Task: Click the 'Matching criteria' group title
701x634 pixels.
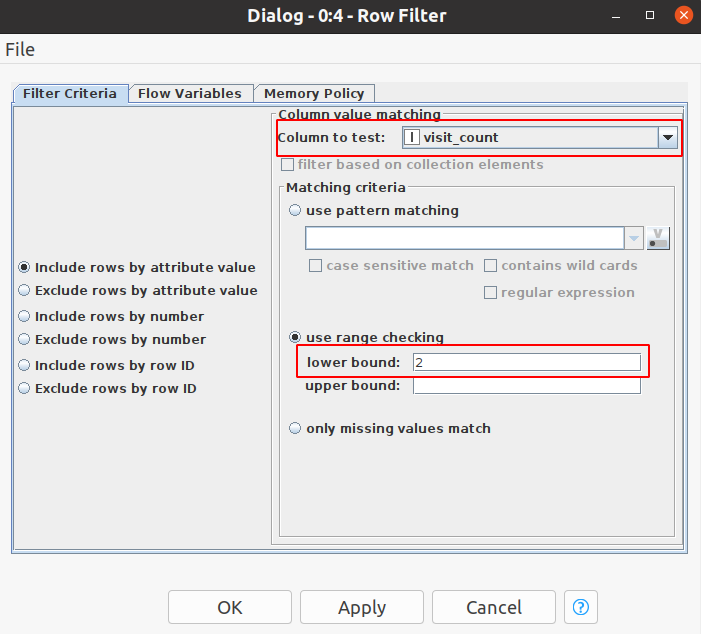Action: (x=346, y=187)
